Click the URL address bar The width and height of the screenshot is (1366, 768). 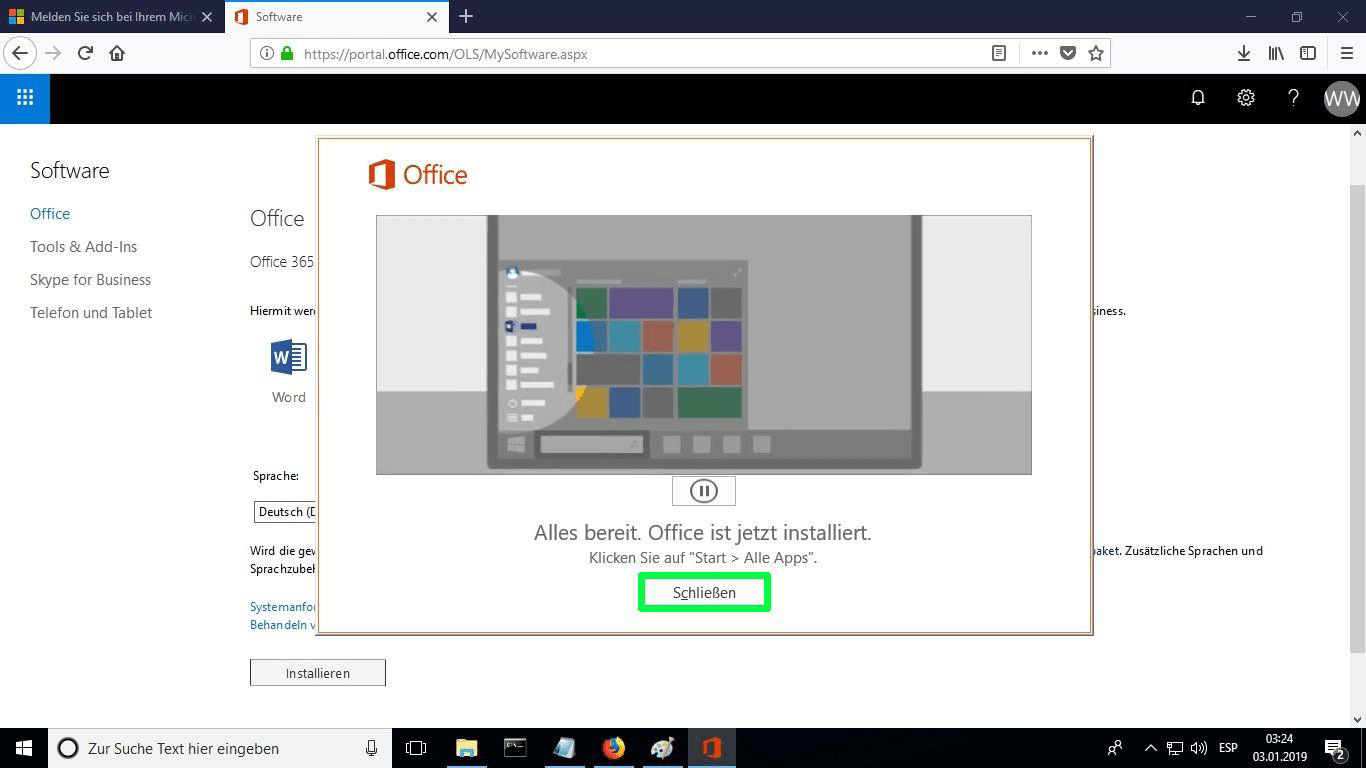[640, 54]
